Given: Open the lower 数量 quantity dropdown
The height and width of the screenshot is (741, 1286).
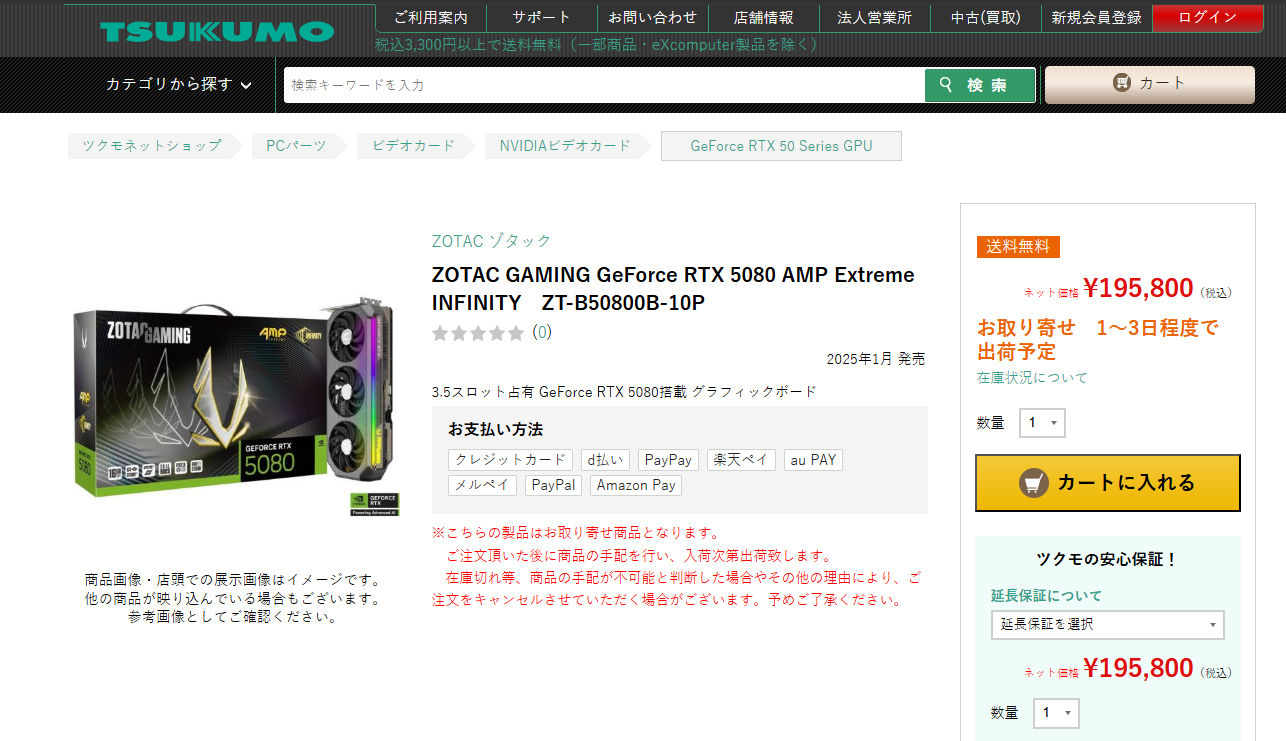Looking at the screenshot, I should click(1056, 713).
